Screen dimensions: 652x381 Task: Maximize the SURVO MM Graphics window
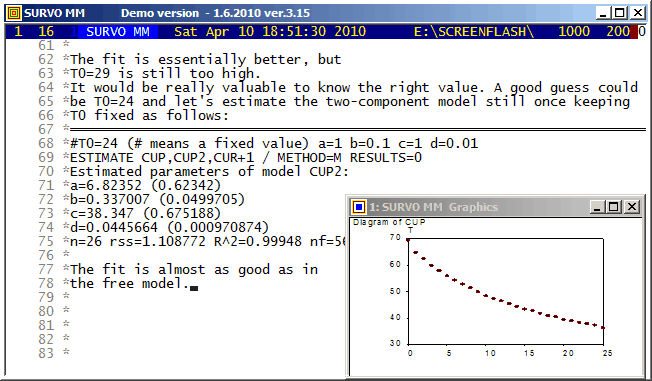pos(614,207)
